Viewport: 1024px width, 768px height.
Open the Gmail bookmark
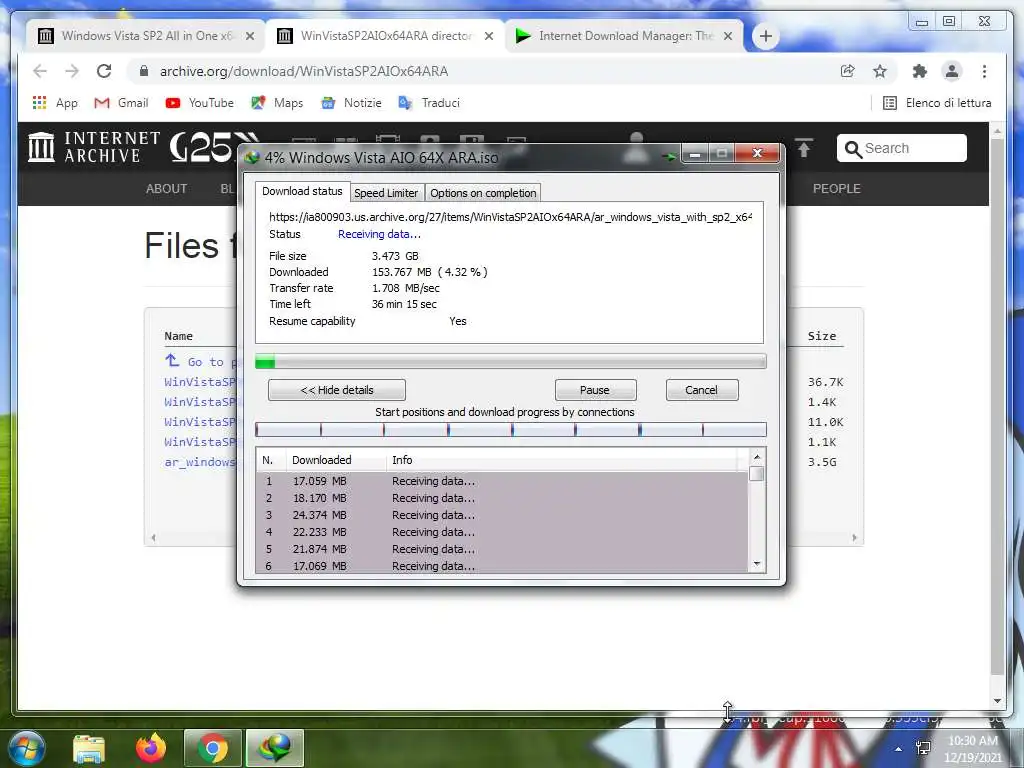(x=121, y=103)
